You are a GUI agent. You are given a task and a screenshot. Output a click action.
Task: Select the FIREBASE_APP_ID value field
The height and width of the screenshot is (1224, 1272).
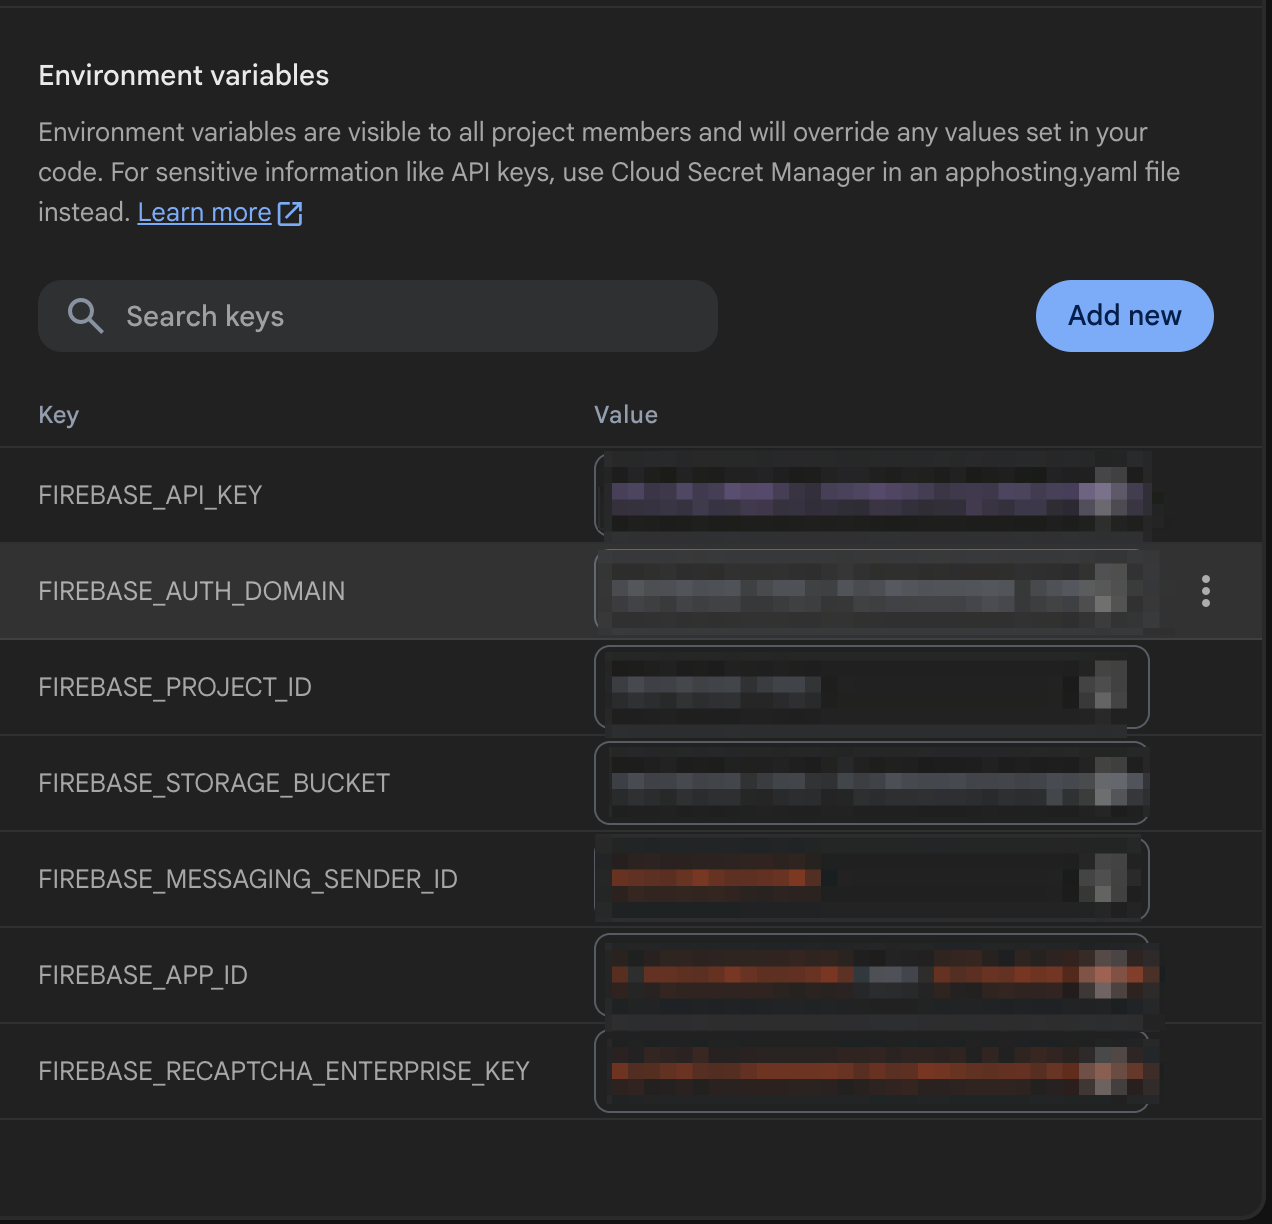pyautogui.click(x=872, y=975)
